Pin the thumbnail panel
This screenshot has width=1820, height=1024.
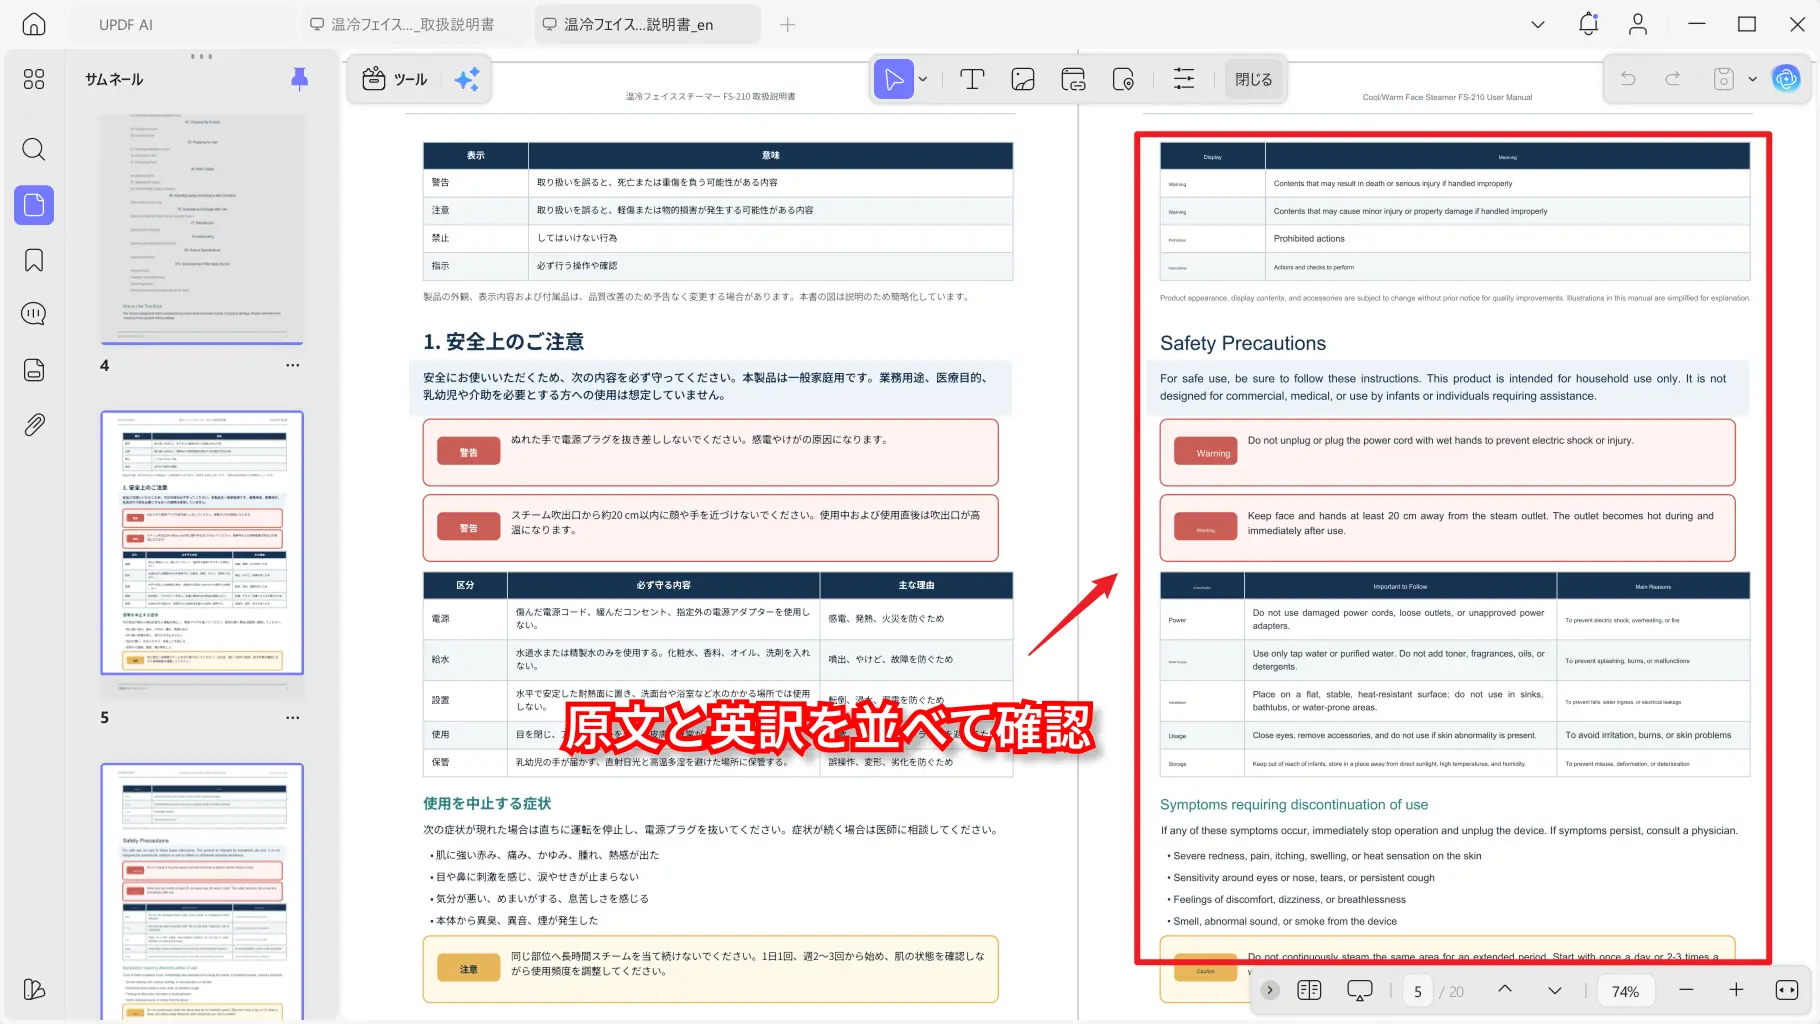[299, 79]
